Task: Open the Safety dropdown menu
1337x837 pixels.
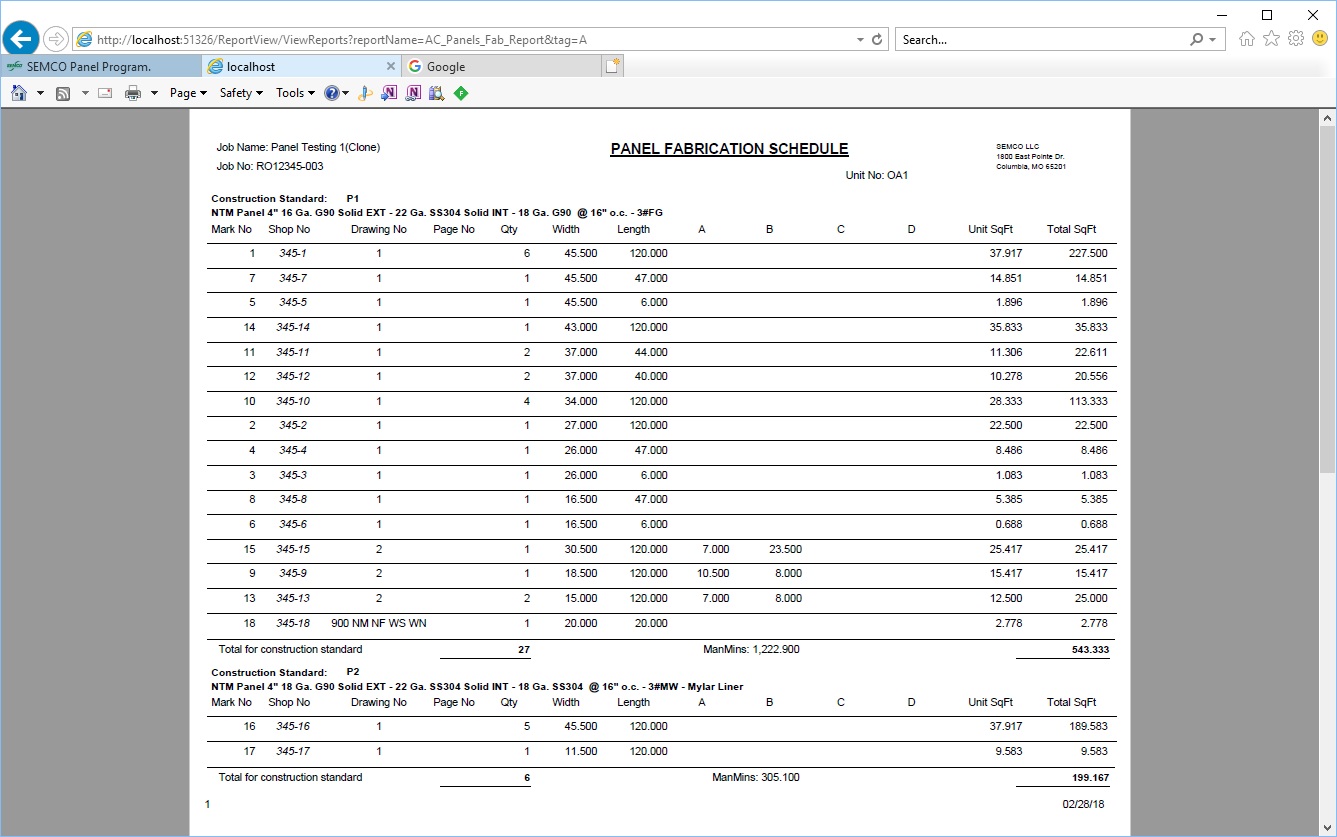Action: [241, 93]
